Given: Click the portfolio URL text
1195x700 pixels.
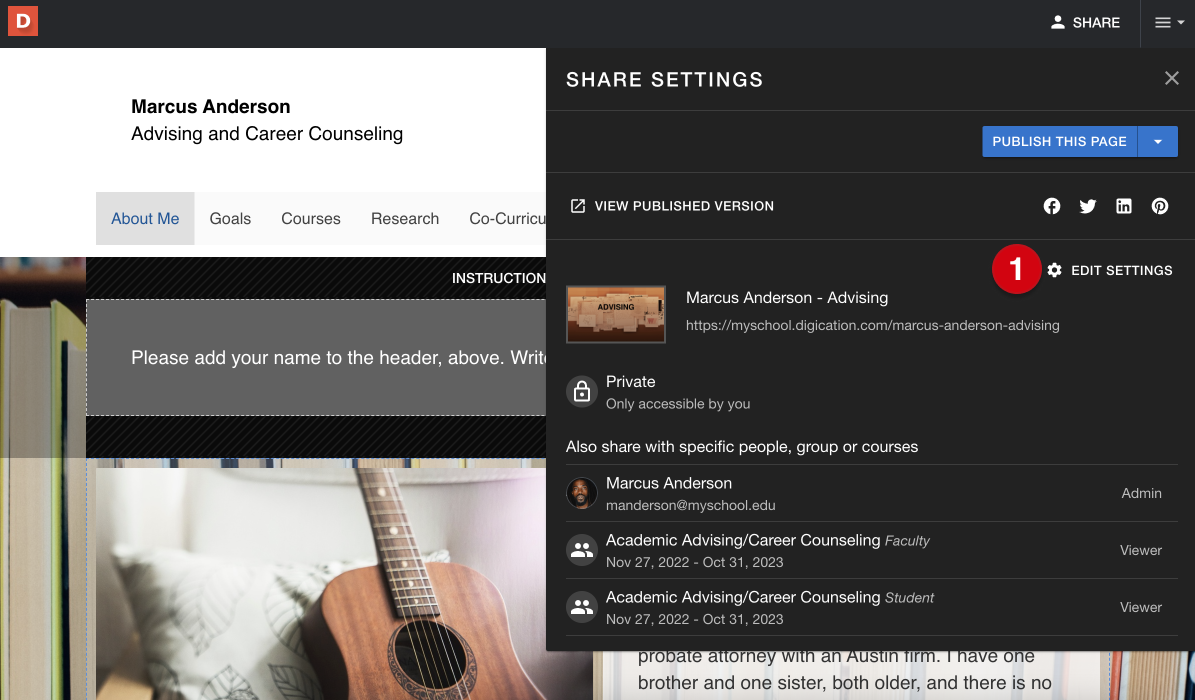Looking at the screenshot, I should (873, 326).
